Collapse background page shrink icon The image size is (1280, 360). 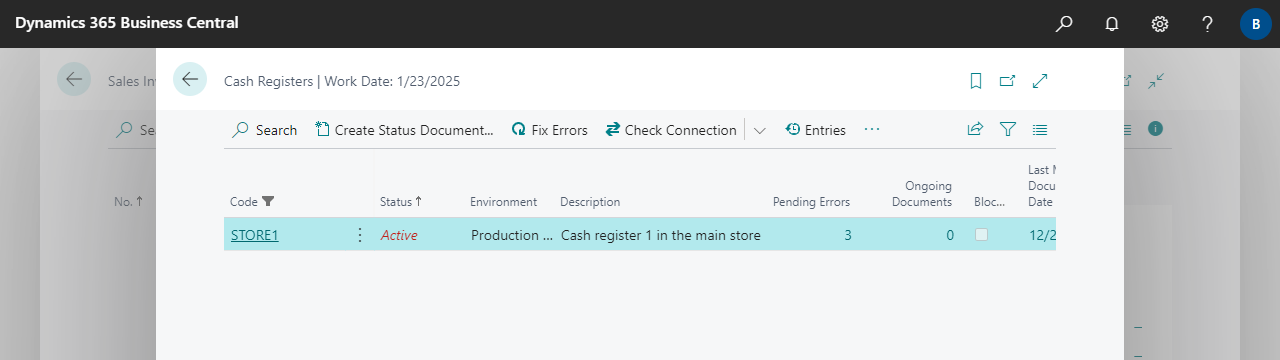(x=1156, y=81)
